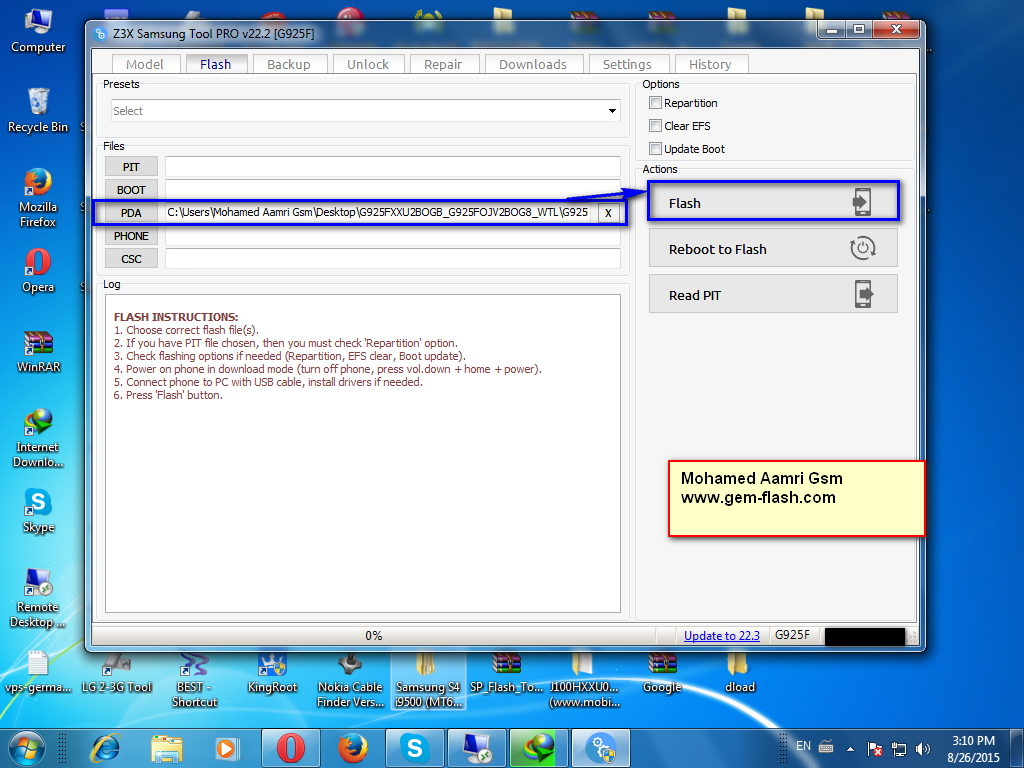Screen dimensions: 1024x768
Task: Click the EN language indicator
Action: pos(803,746)
